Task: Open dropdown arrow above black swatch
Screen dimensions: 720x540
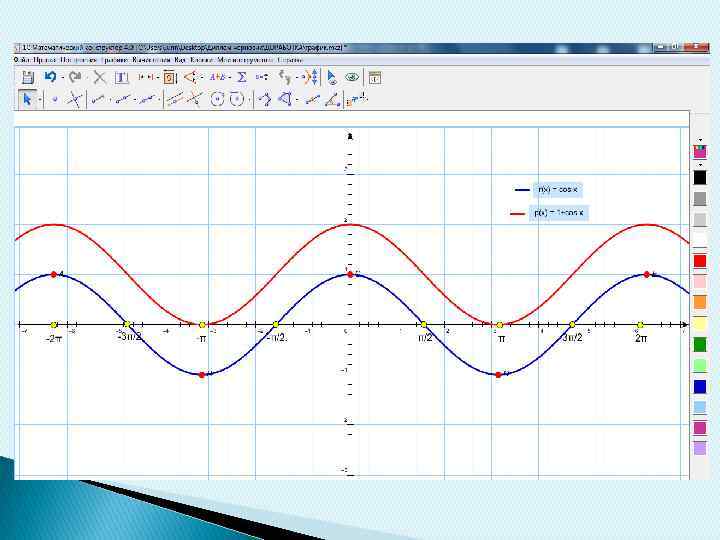Action: pos(700,164)
